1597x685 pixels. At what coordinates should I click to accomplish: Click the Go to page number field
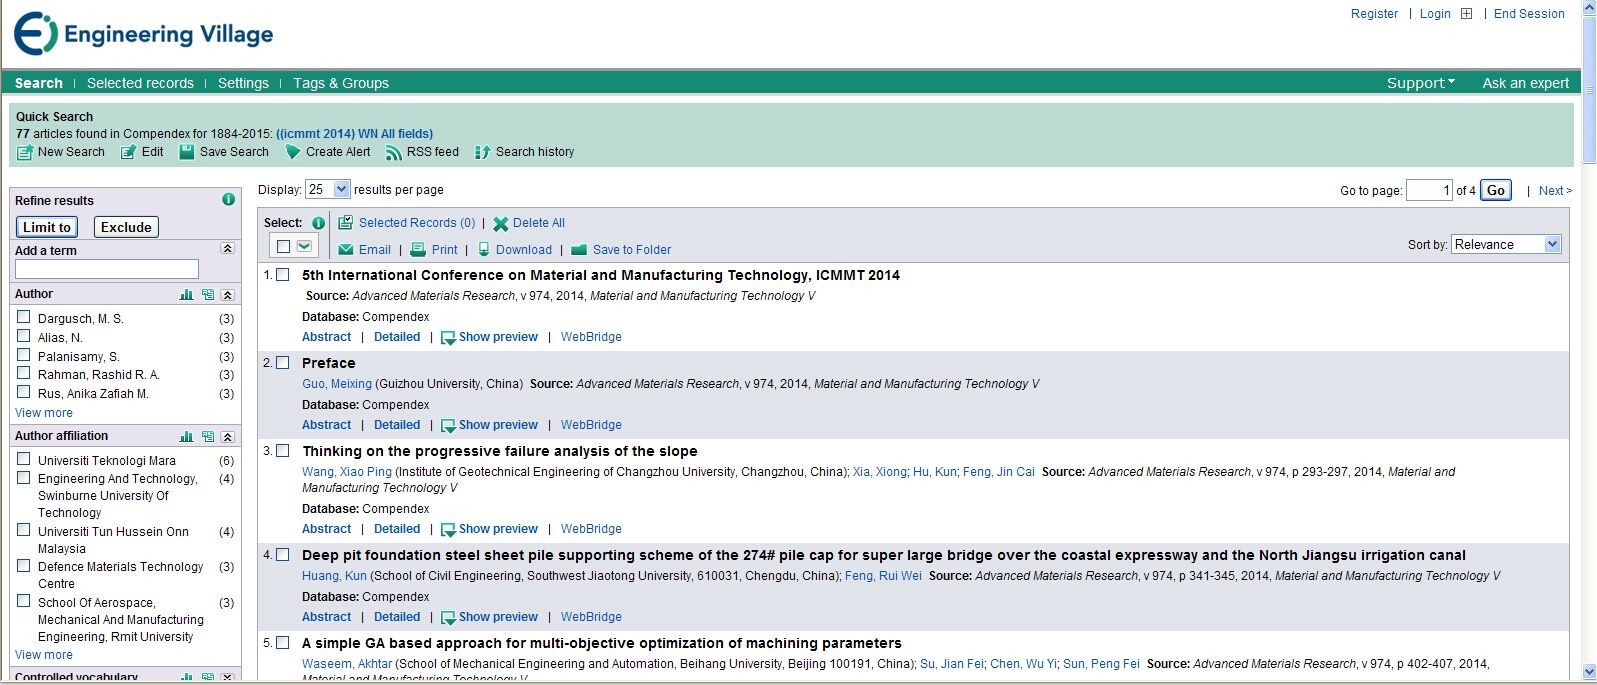tap(1429, 190)
